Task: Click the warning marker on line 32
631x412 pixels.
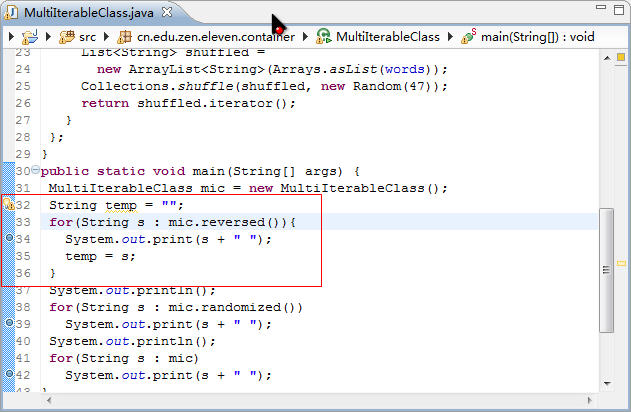Action: (x=8, y=203)
